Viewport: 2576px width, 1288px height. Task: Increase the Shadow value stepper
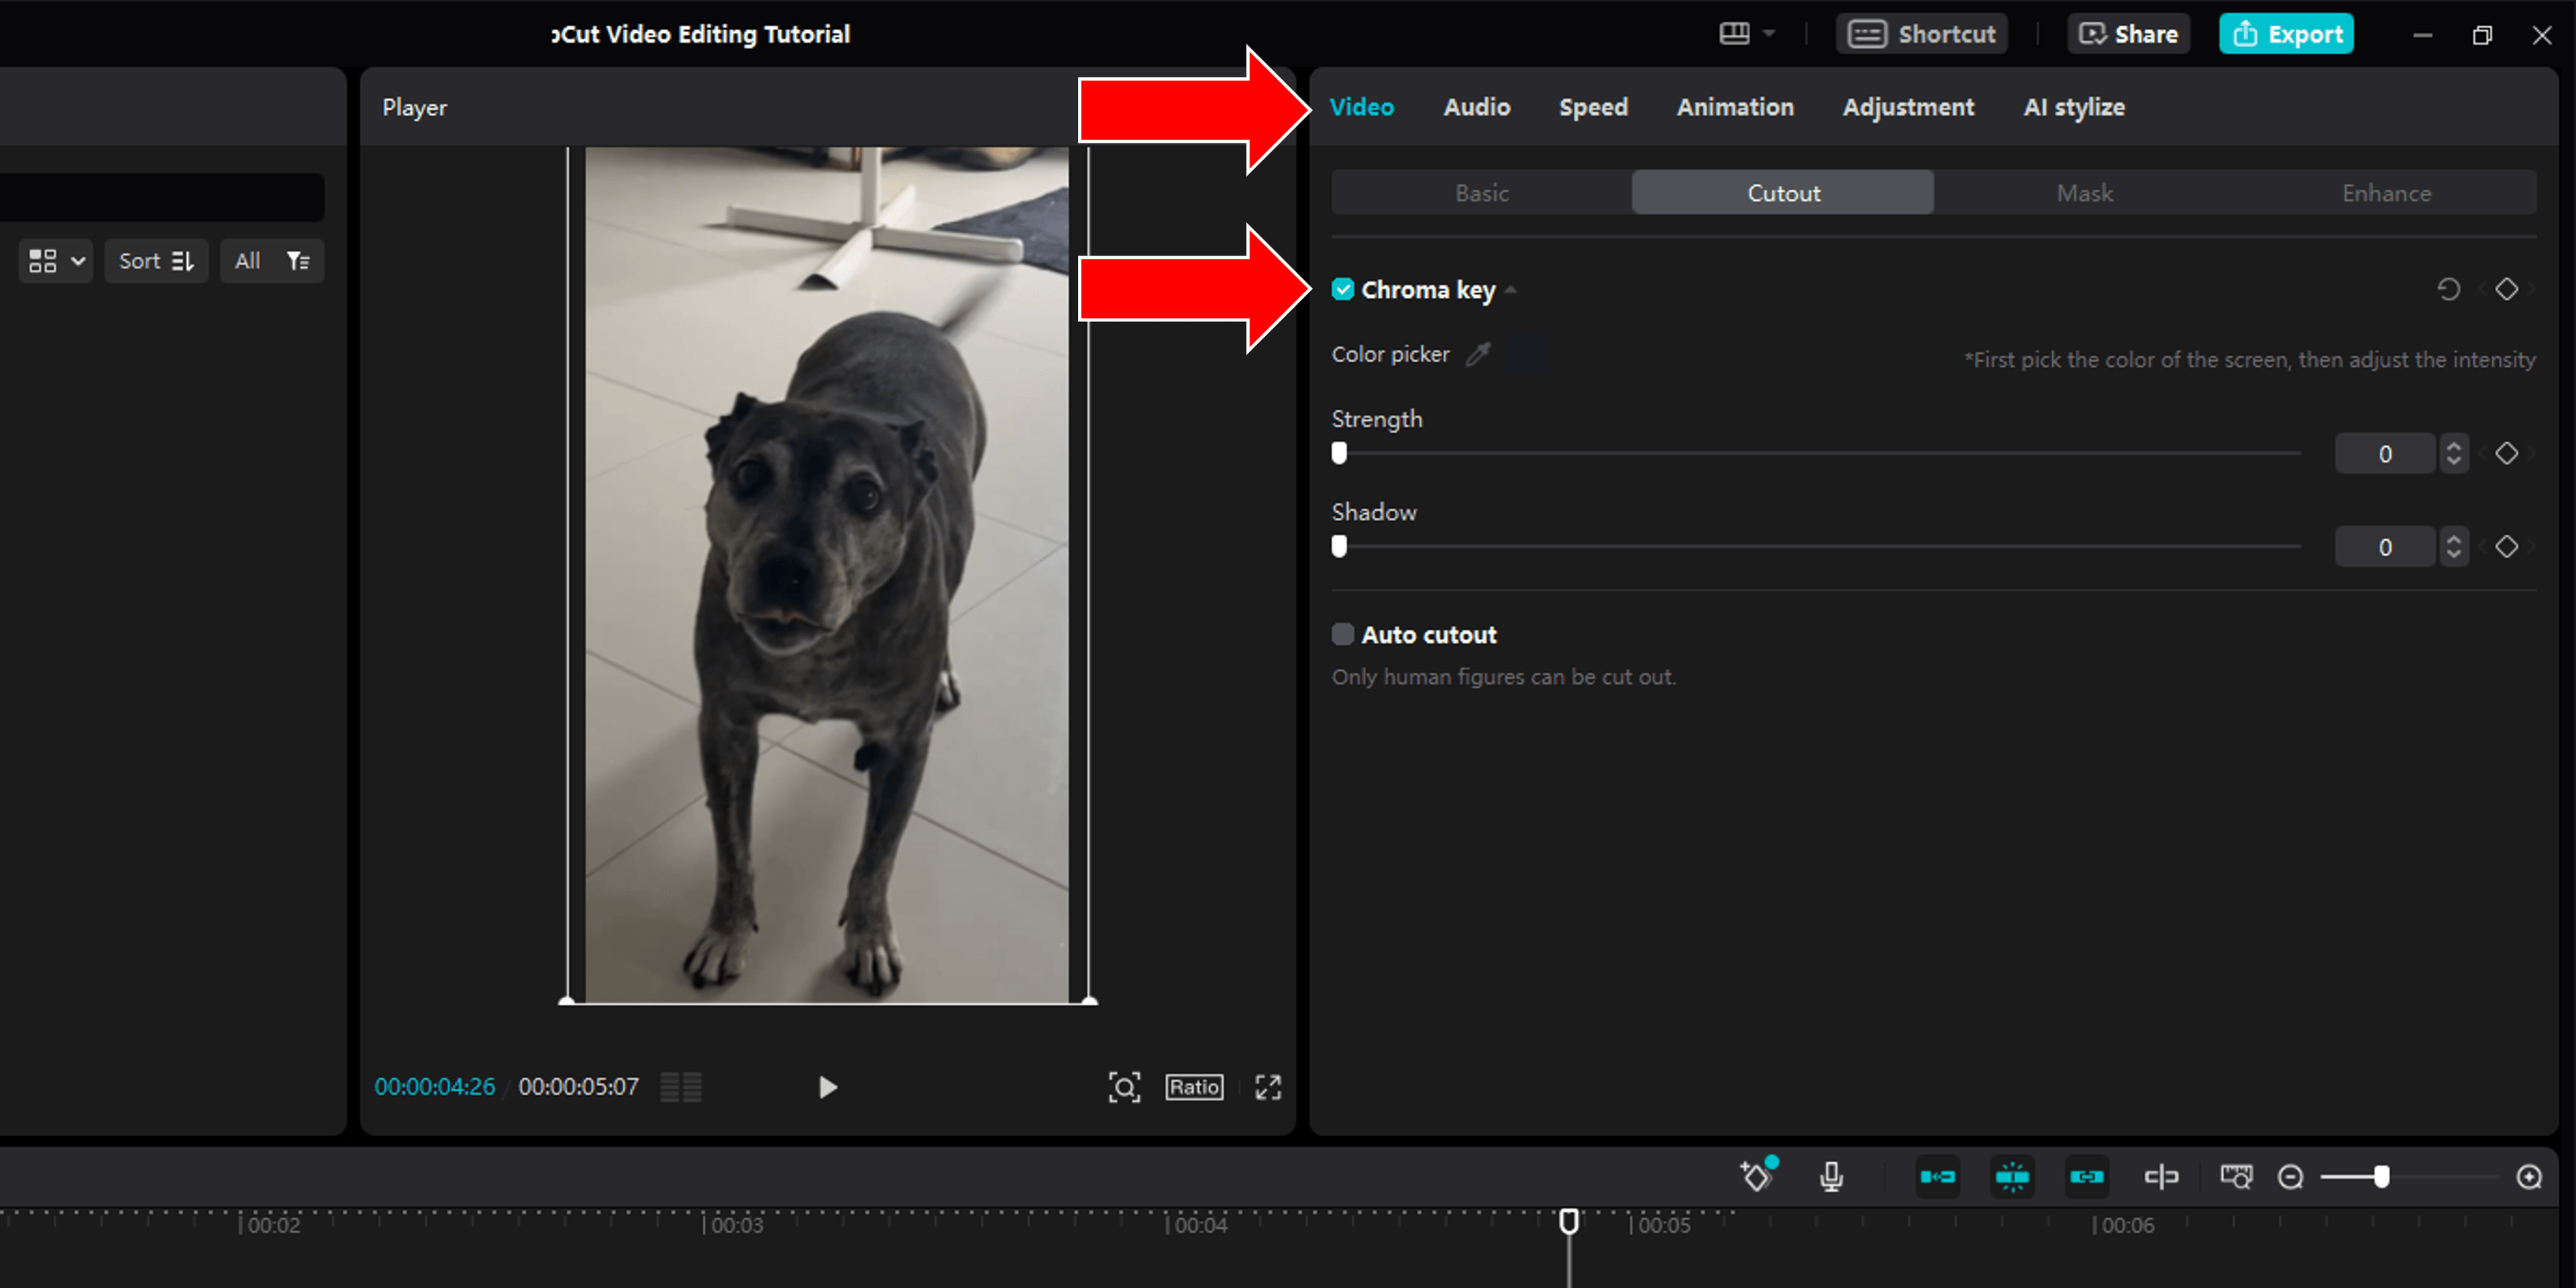[2453, 538]
